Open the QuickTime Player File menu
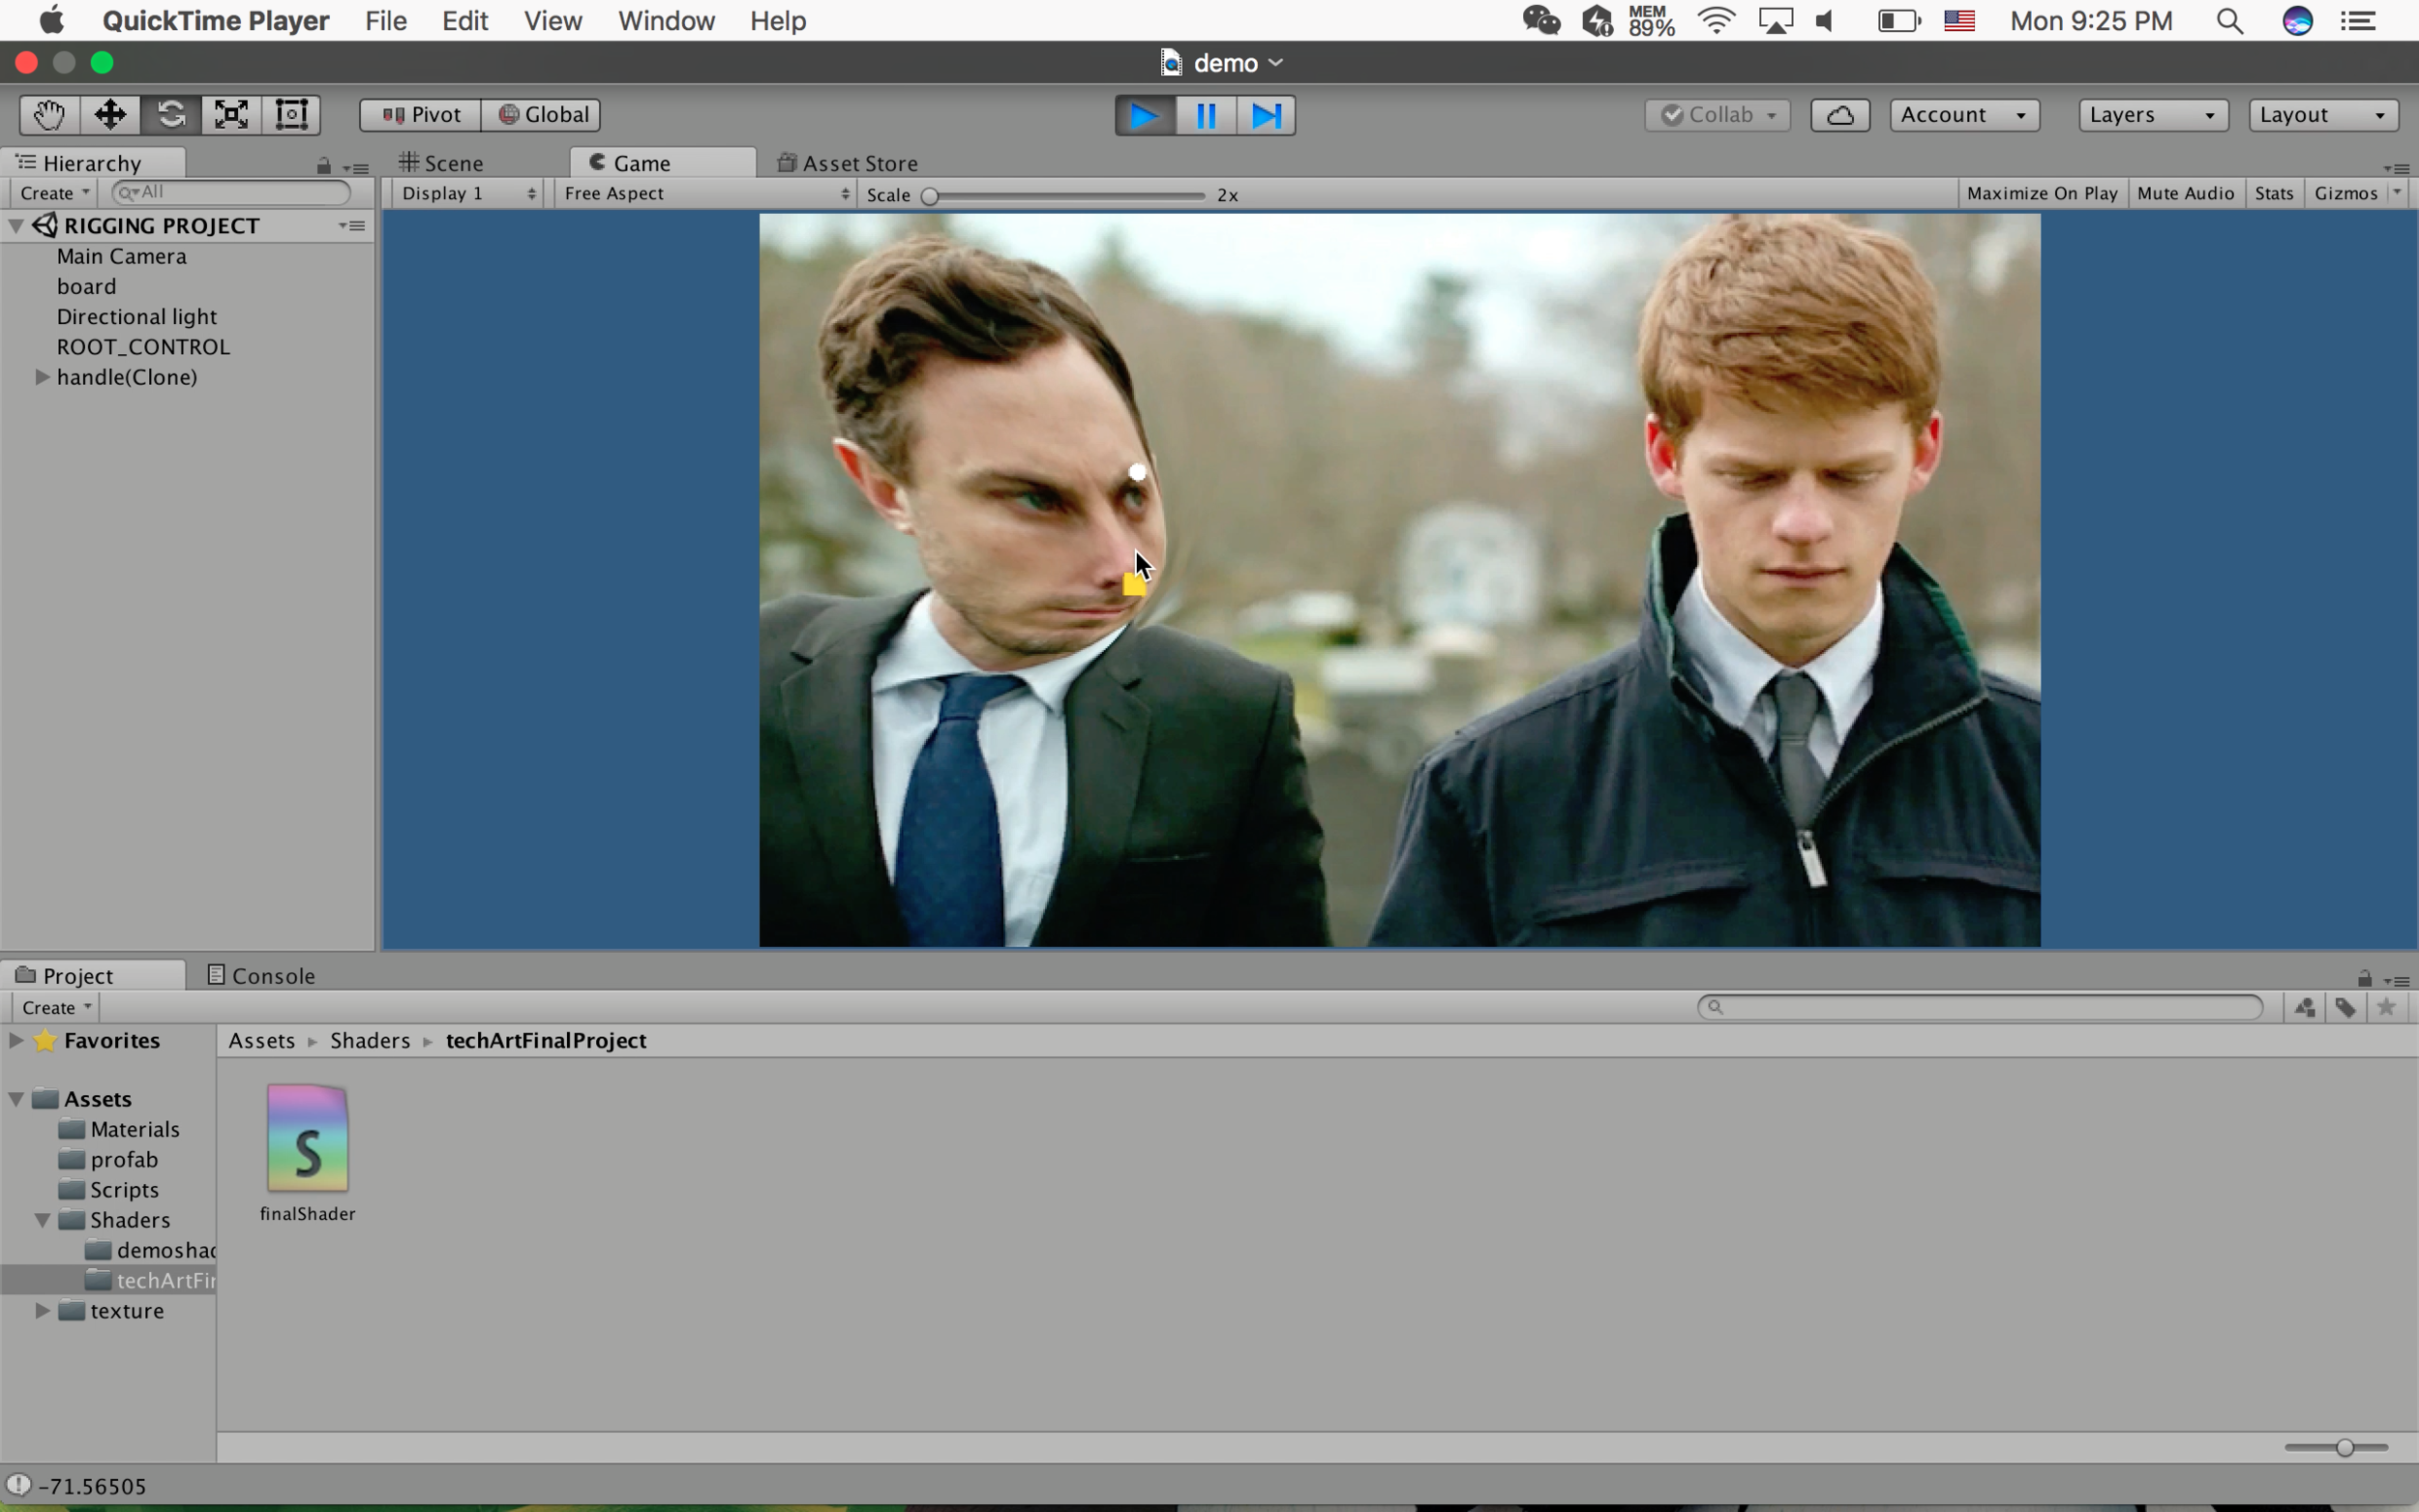 point(386,21)
